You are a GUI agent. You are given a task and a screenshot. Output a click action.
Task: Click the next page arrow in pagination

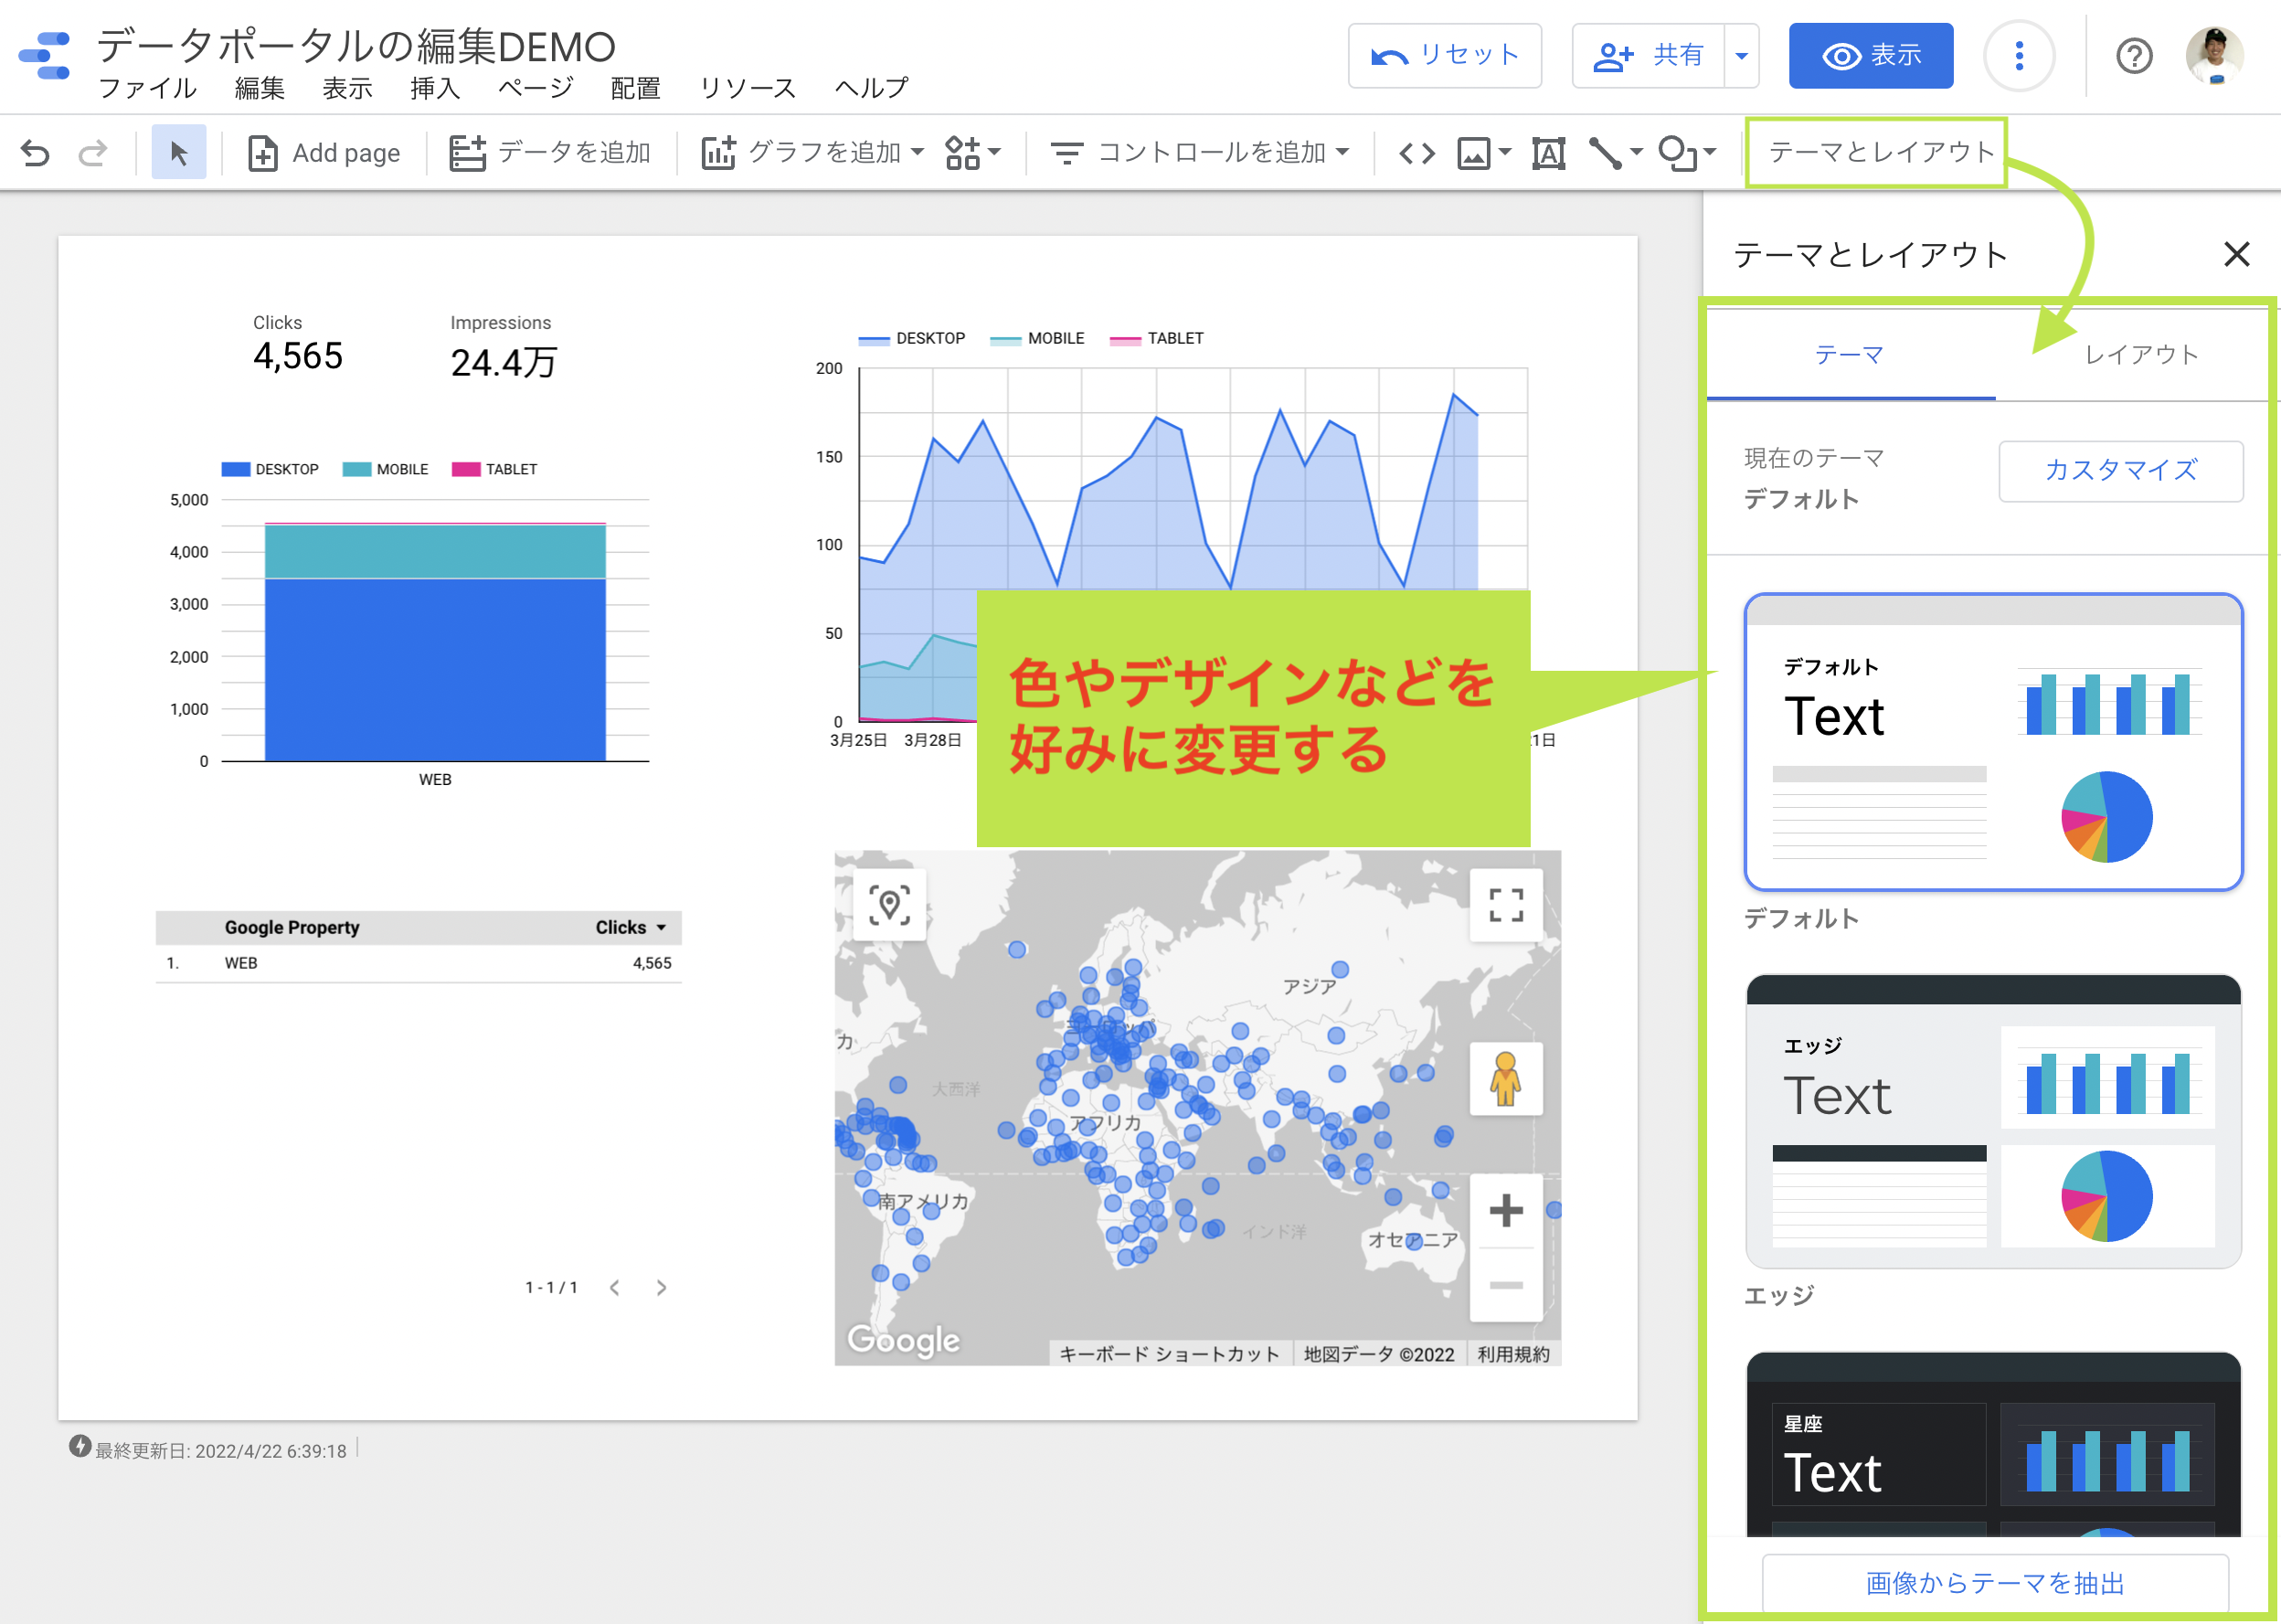661,1287
